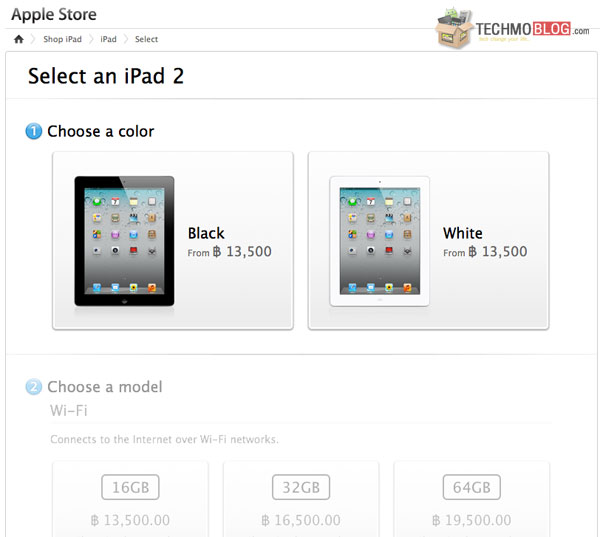Viewport: 600px width, 537px height.
Task: Open the Shop iPad breadcrumb link
Action: pyautogui.click(x=62, y=39)
